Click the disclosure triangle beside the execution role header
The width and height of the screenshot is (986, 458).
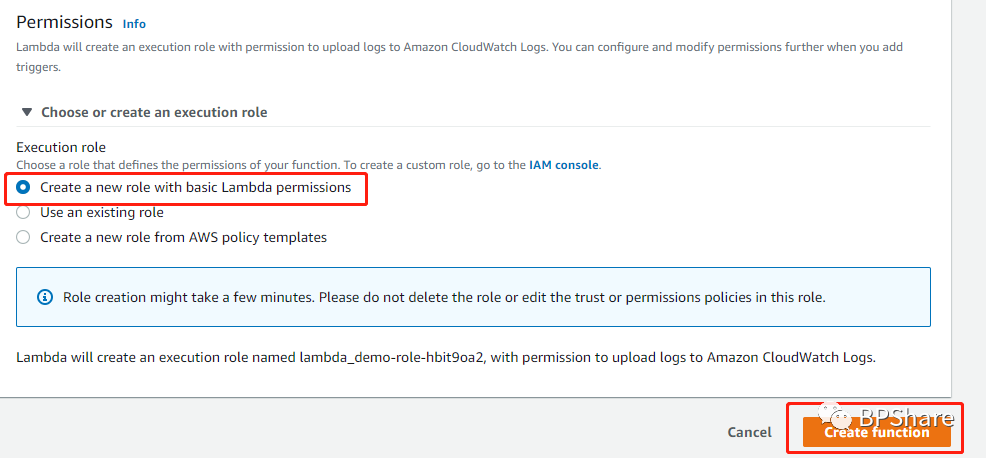tap(25, 113)
